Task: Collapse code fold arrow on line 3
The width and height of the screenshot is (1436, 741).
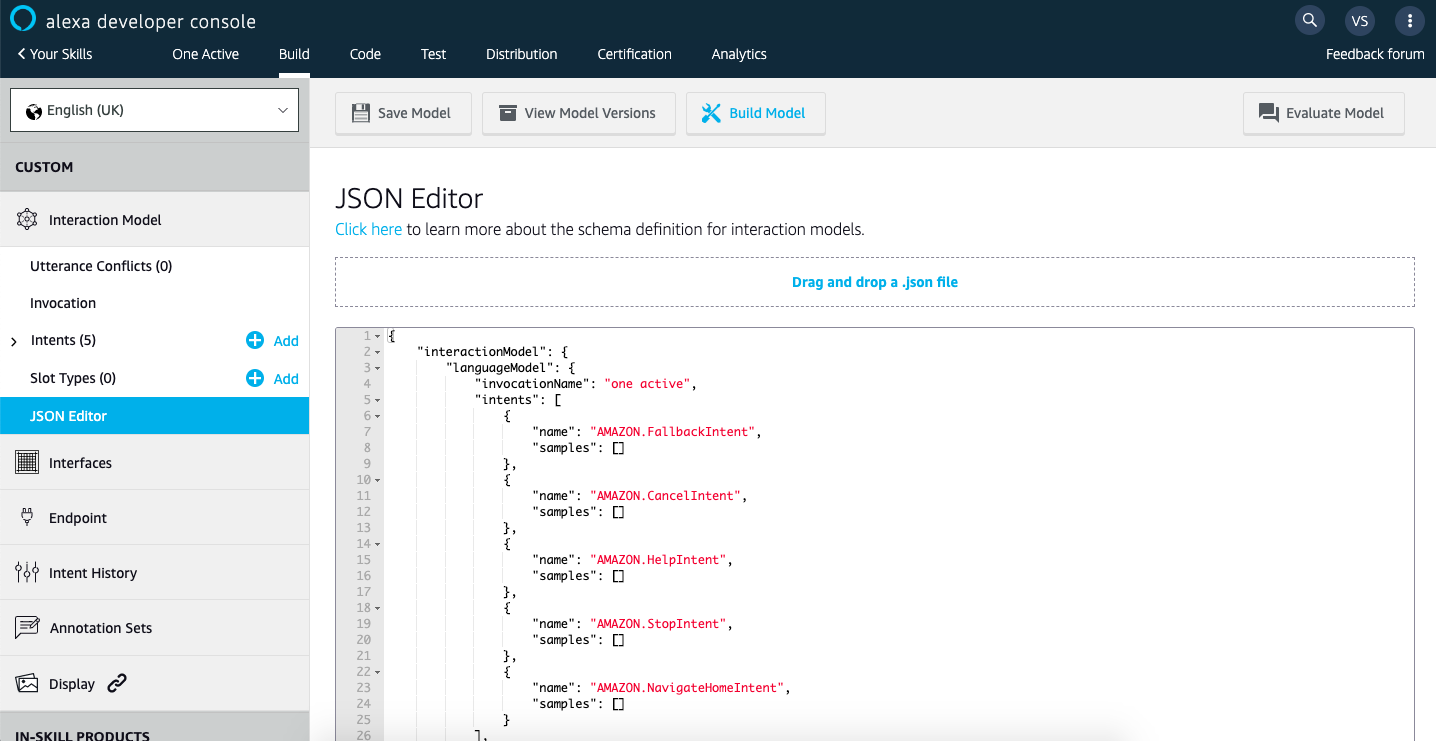Action: (377, 368)
